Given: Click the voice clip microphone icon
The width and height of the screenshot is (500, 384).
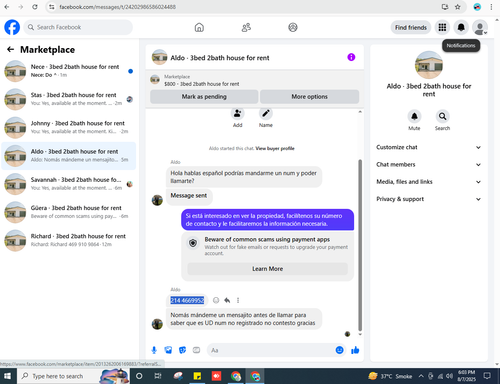Looking at the screenshot, I should pos(154,350).
